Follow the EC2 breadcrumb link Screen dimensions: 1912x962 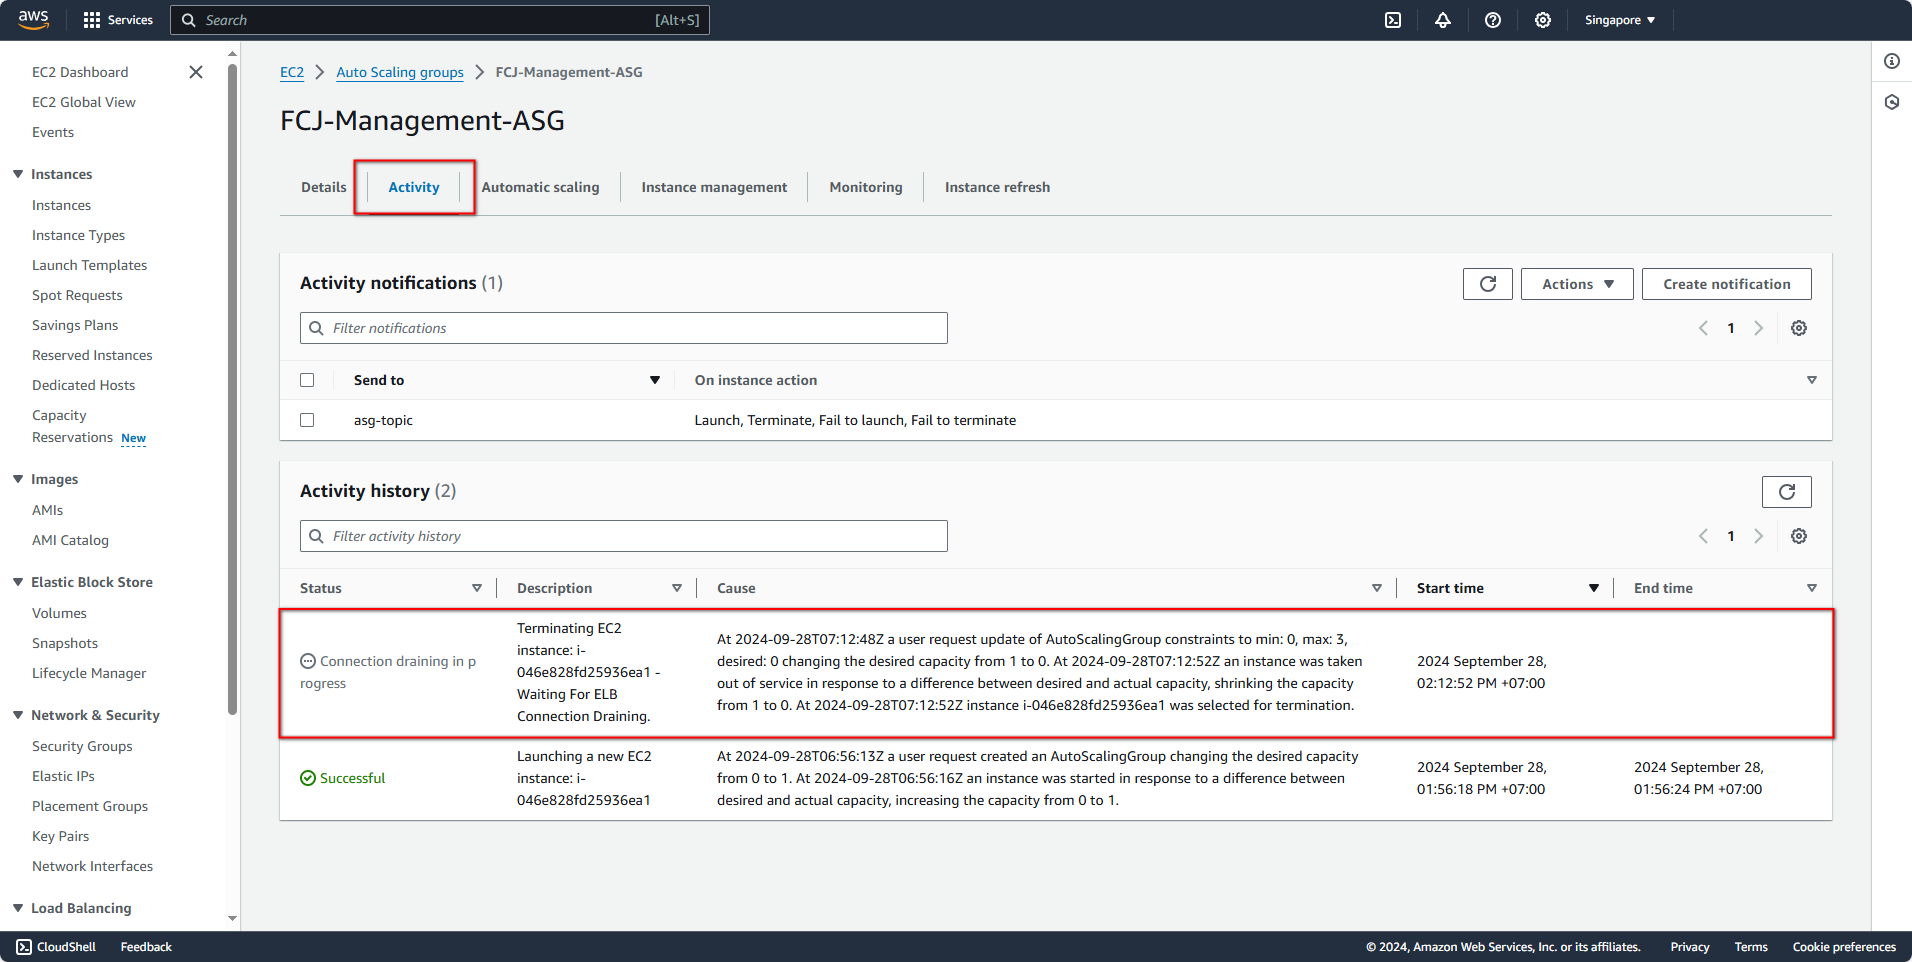click(x=292, y=72)
